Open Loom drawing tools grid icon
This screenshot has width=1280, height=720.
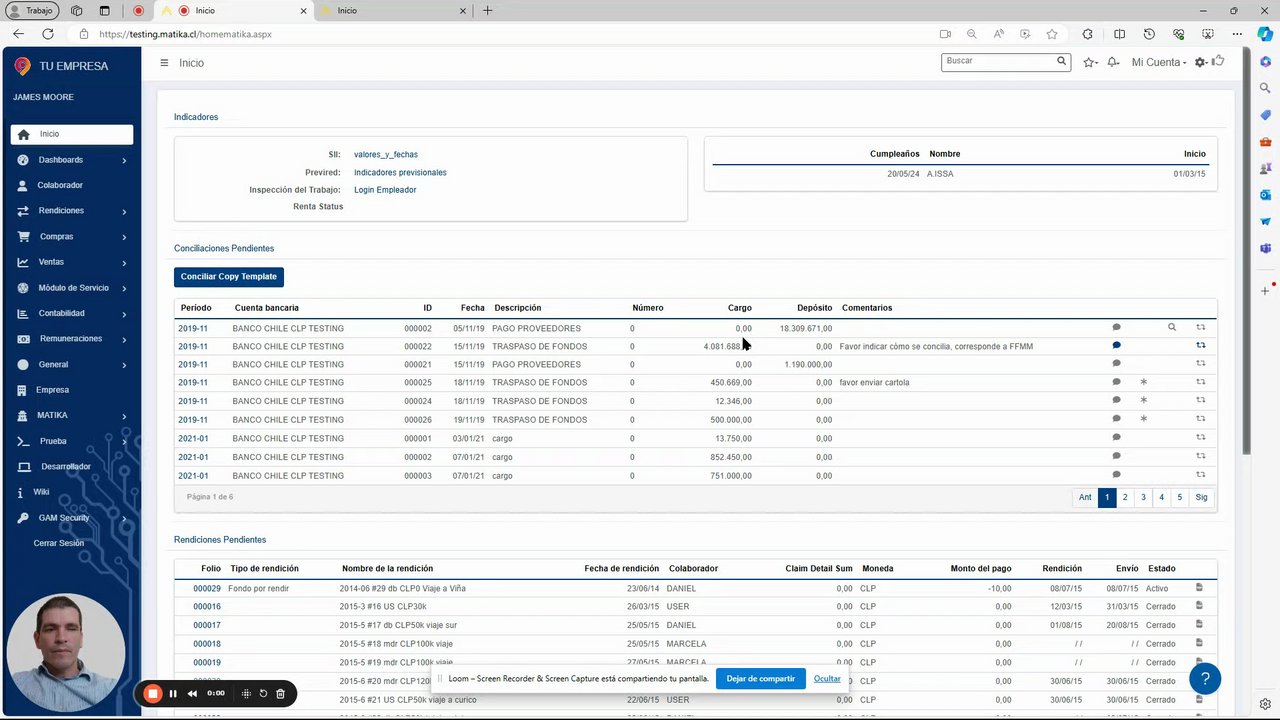246,693
